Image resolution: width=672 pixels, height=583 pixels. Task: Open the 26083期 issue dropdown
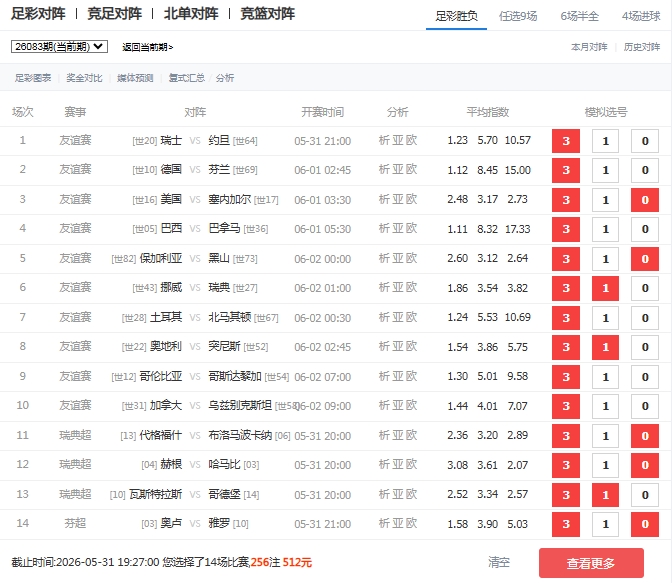pos(59,46)
